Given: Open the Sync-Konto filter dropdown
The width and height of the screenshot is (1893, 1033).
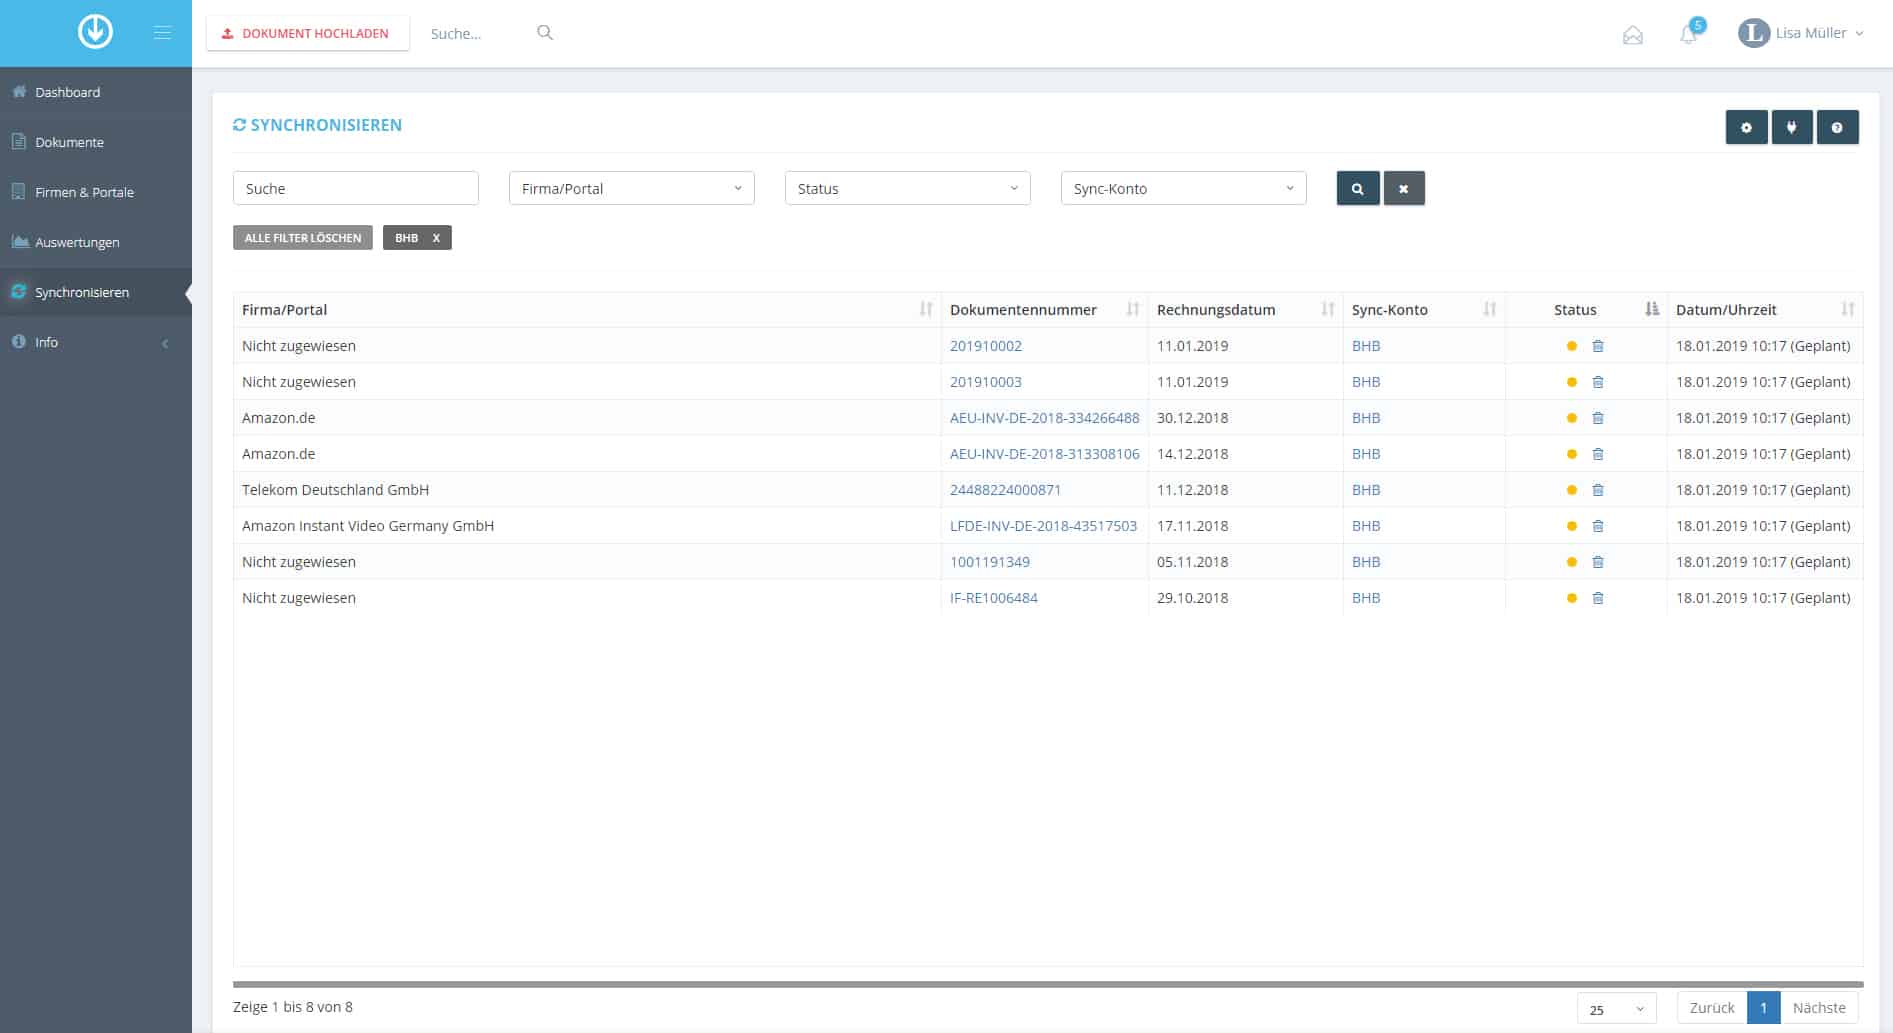Looking at the screenshot, I should (1184, 188).
